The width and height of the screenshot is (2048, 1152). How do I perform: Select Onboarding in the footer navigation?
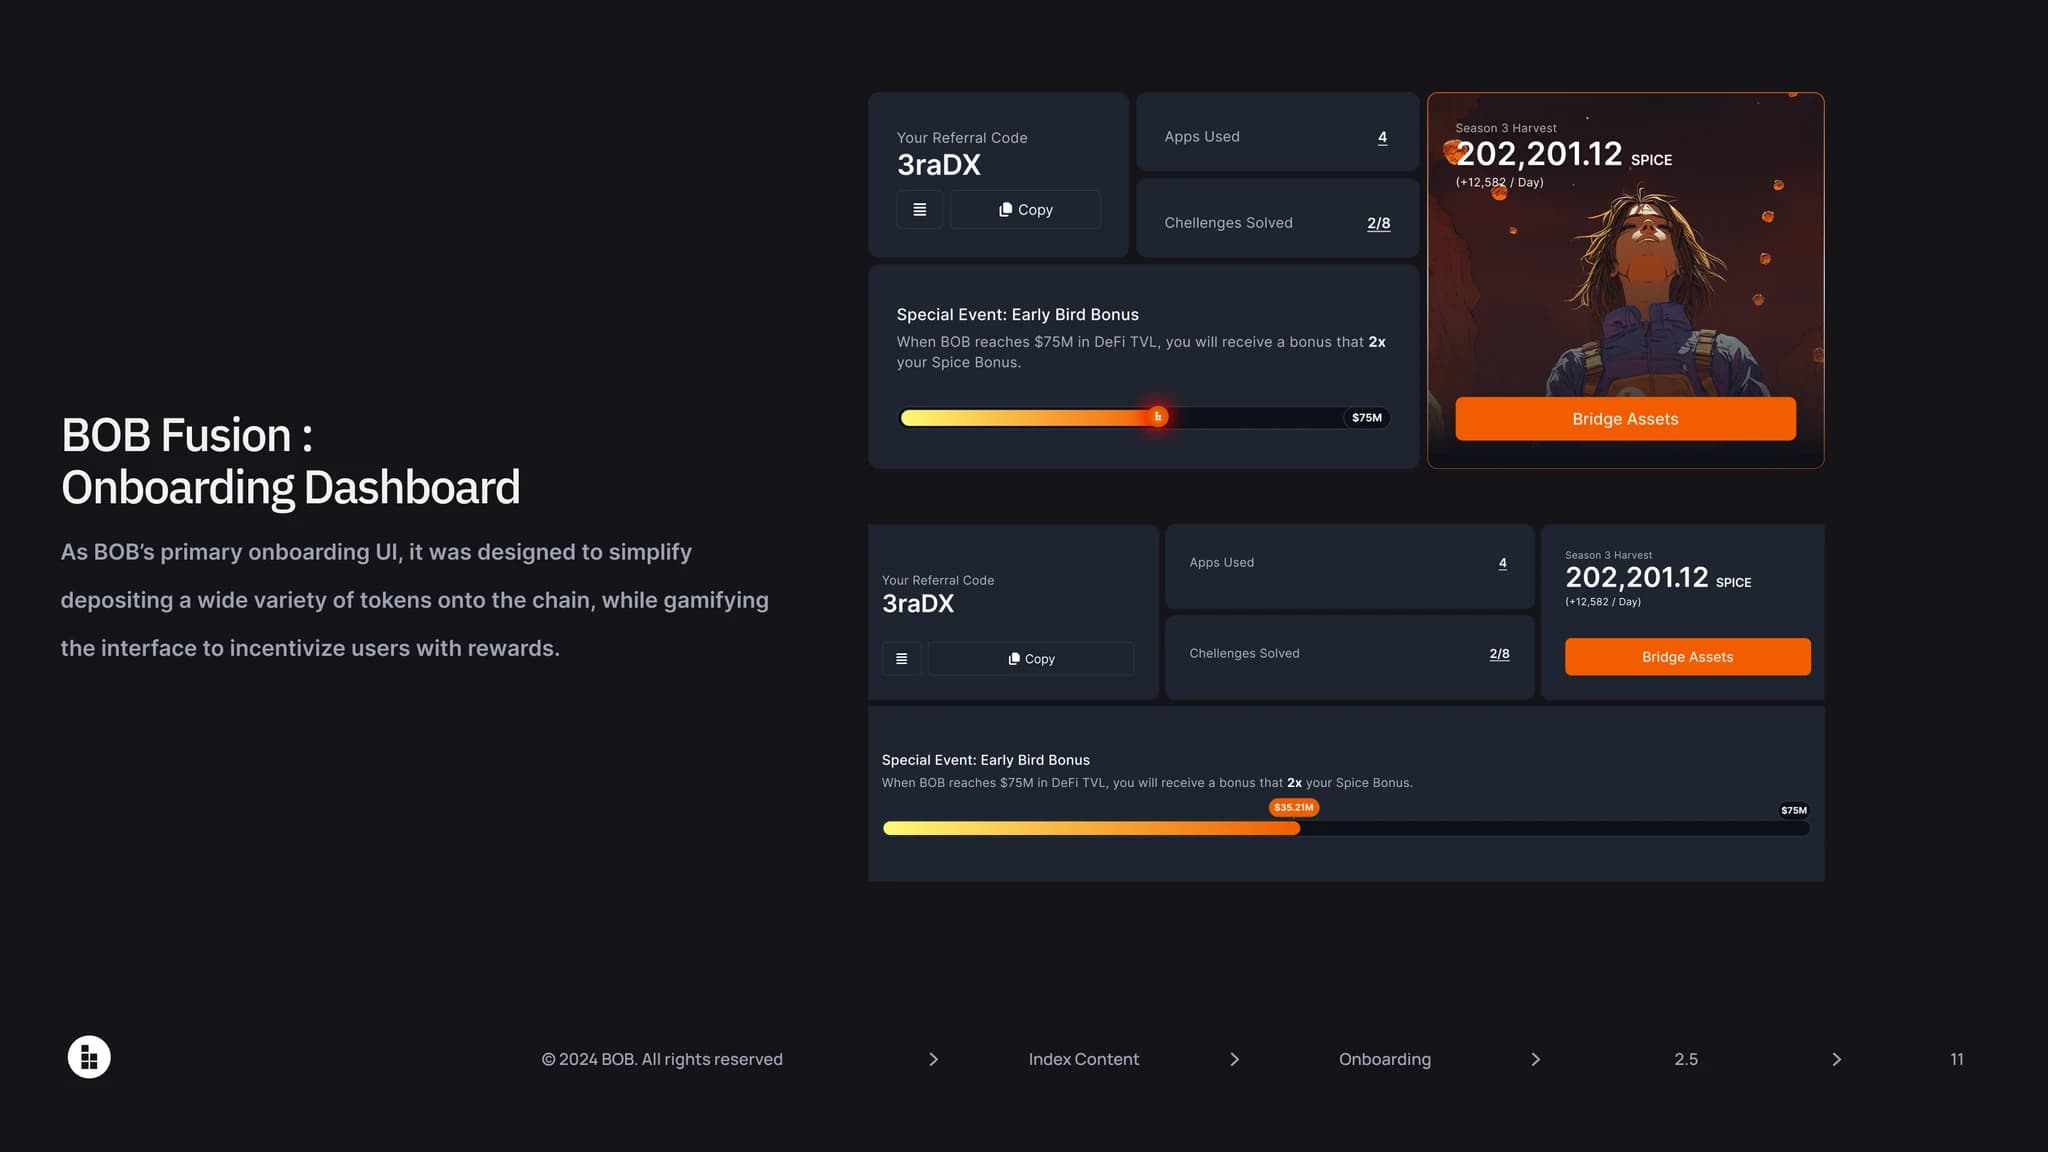point(1385,1059)
